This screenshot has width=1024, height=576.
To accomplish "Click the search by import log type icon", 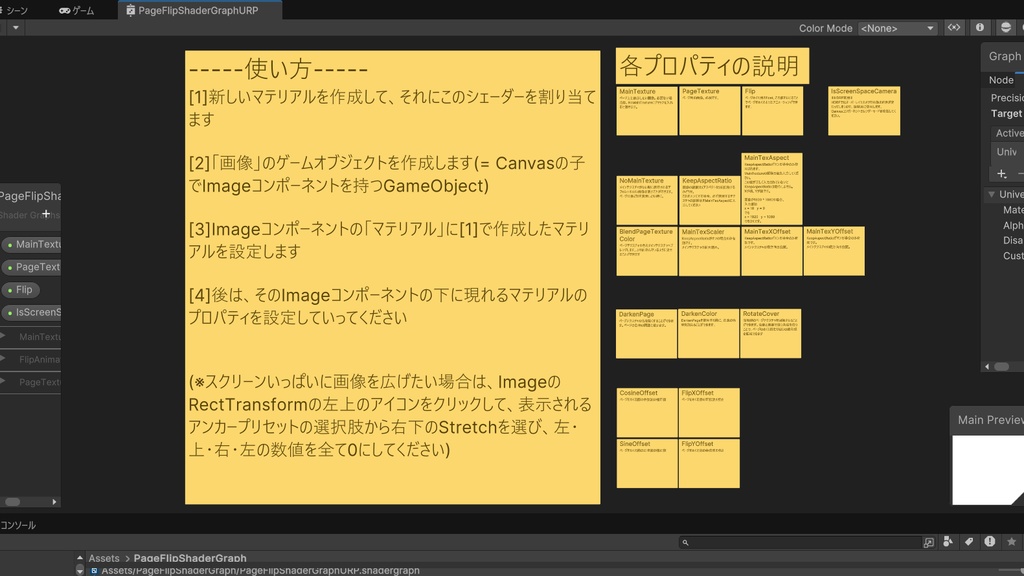I will [x=990, y=541].
